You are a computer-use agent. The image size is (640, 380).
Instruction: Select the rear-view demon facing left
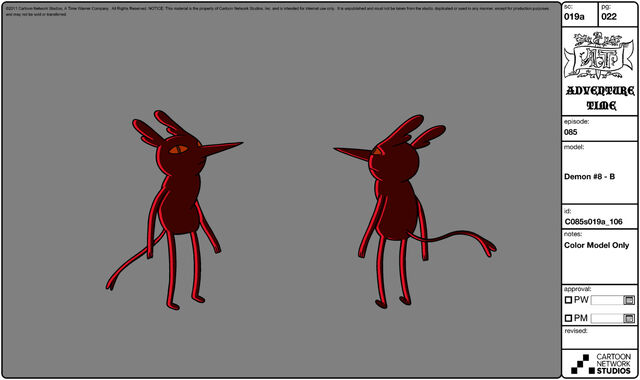pyautogui.click(x=415, y=211)
